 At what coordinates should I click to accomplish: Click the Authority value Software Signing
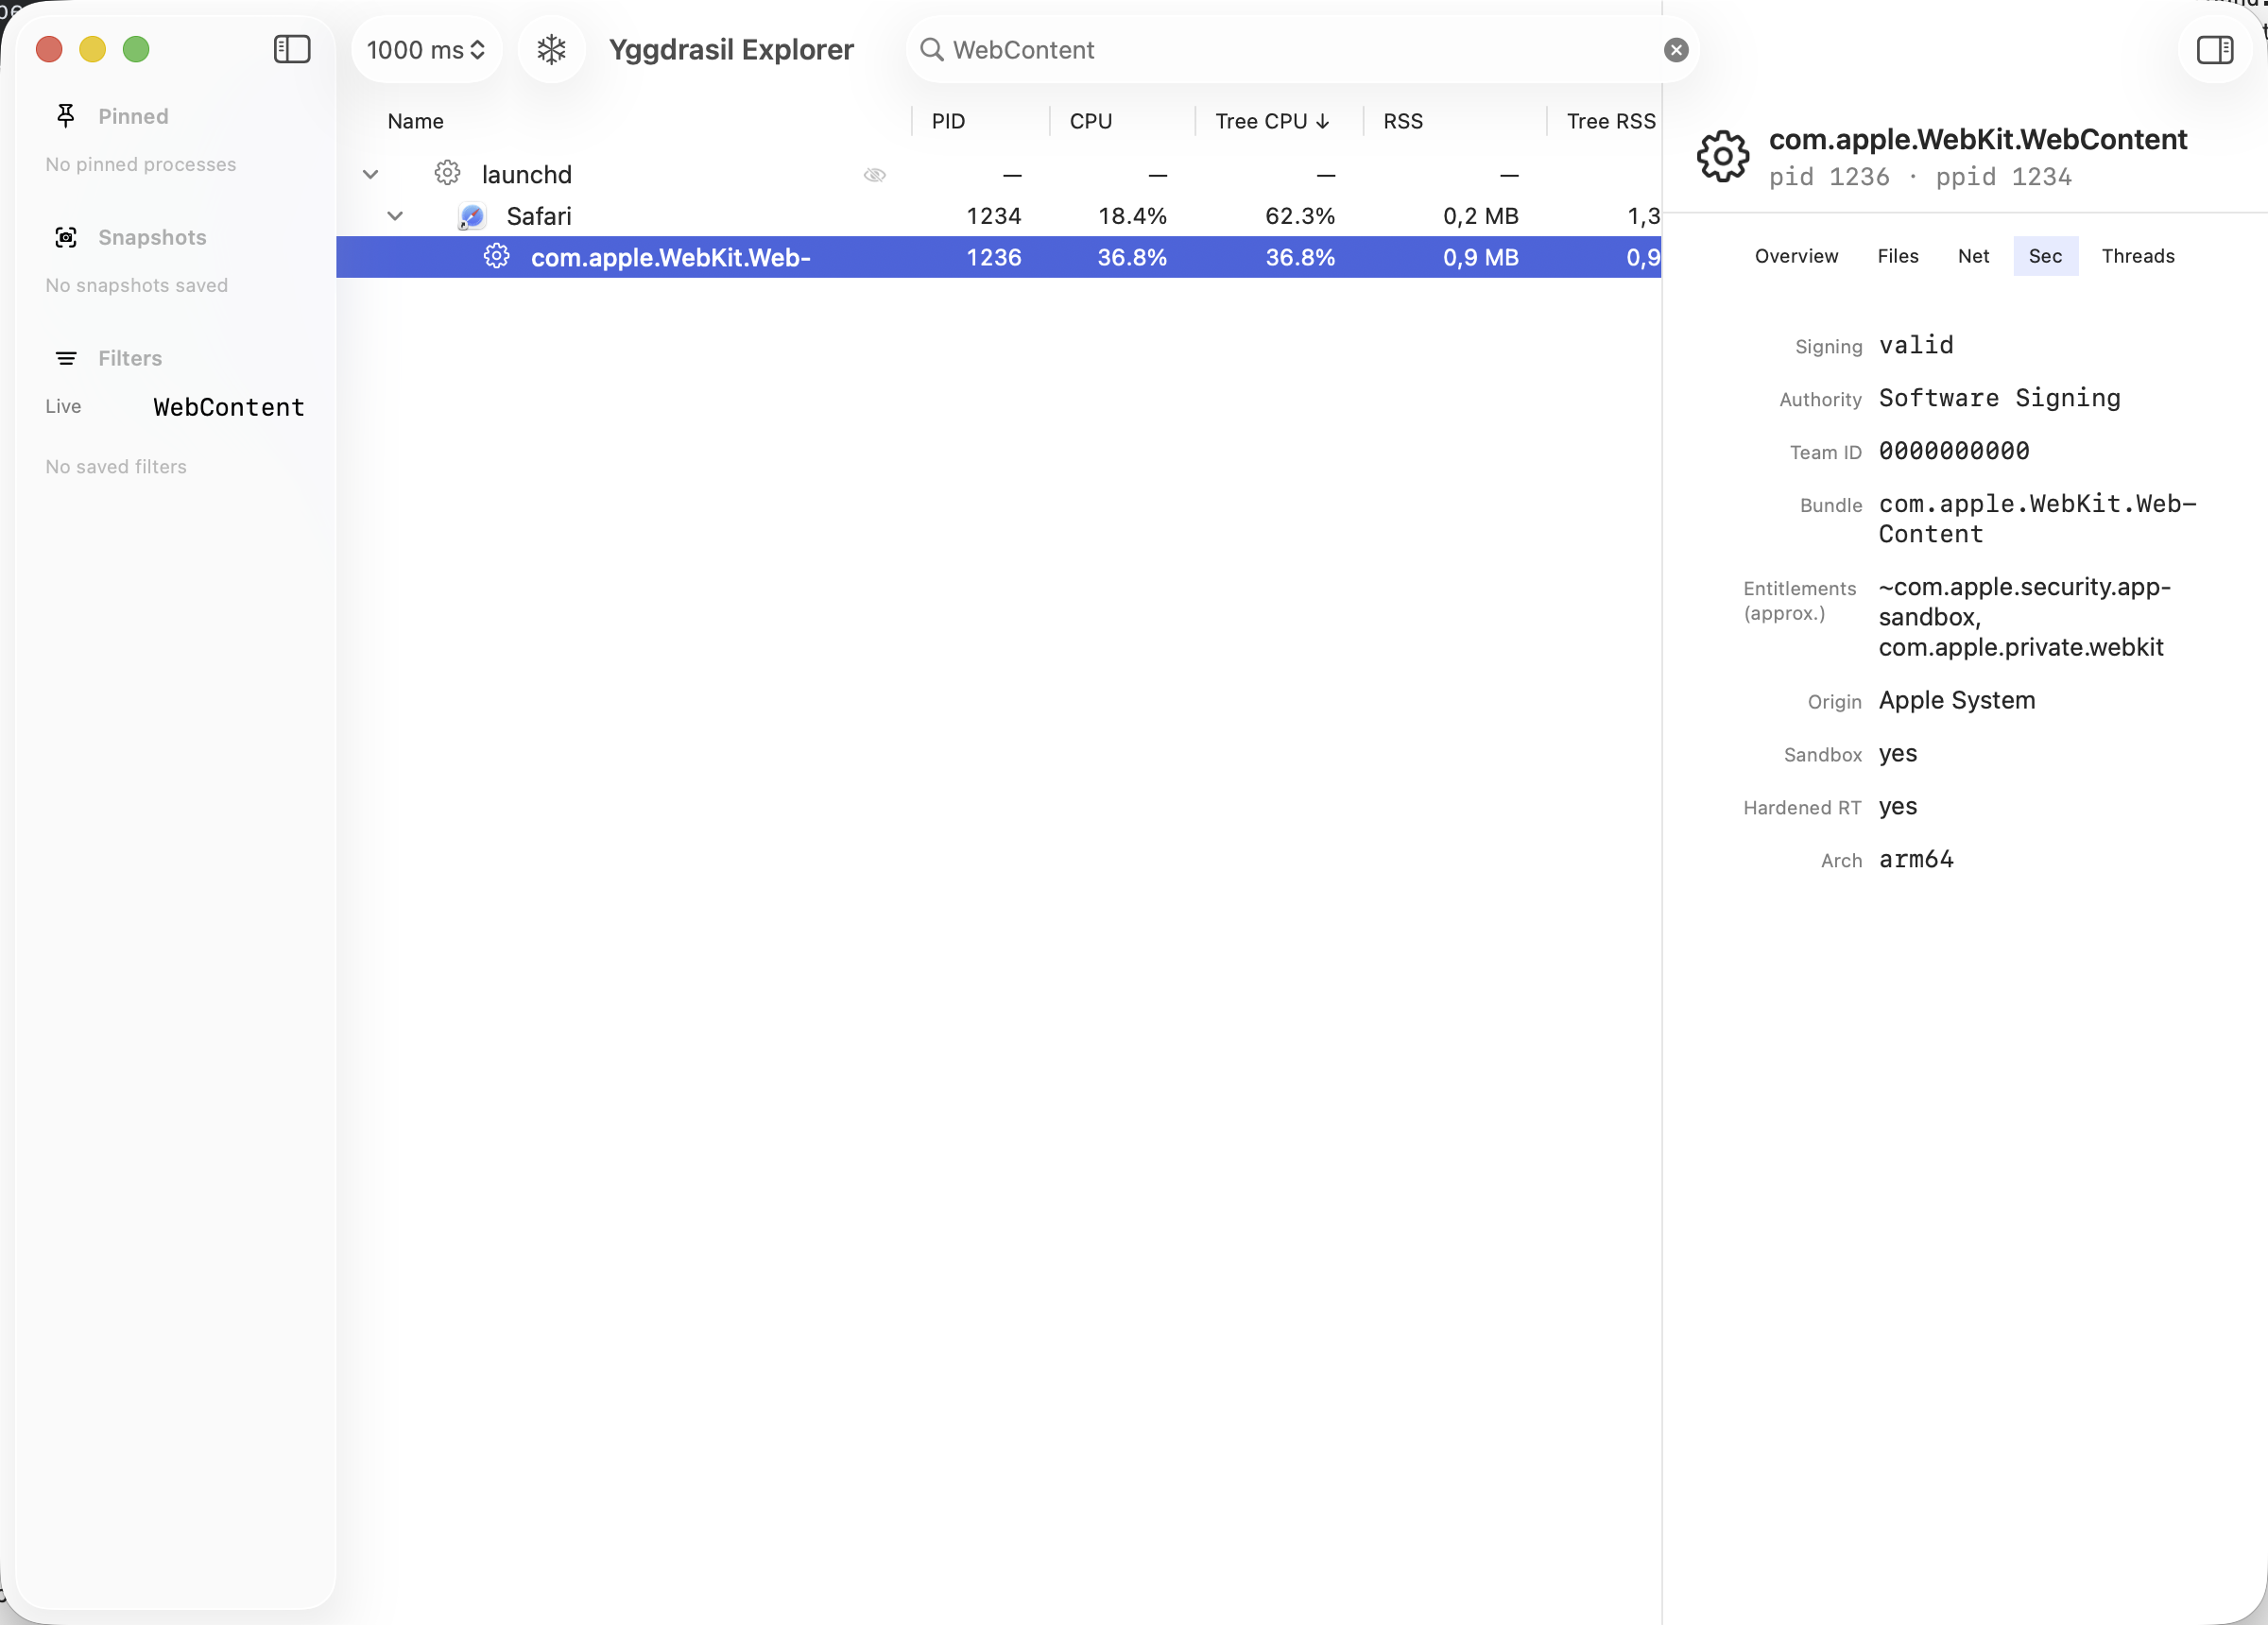tap(1999, 398)
